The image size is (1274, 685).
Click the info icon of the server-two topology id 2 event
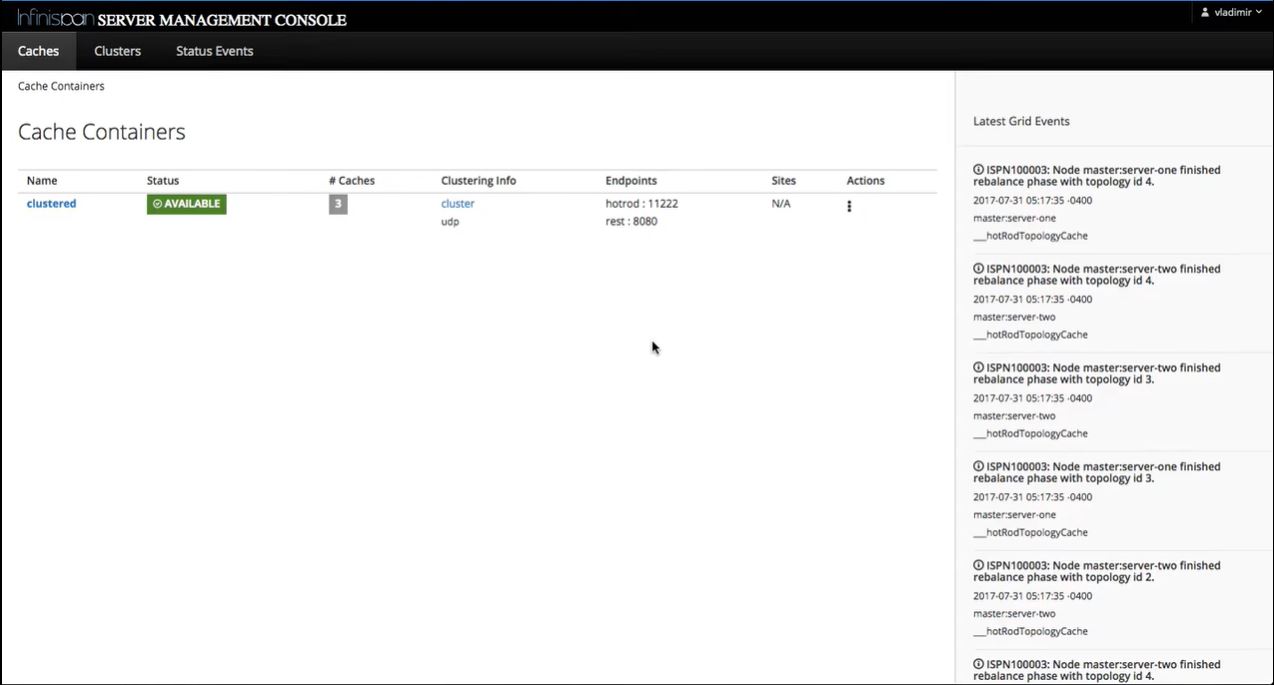point(978,566)
